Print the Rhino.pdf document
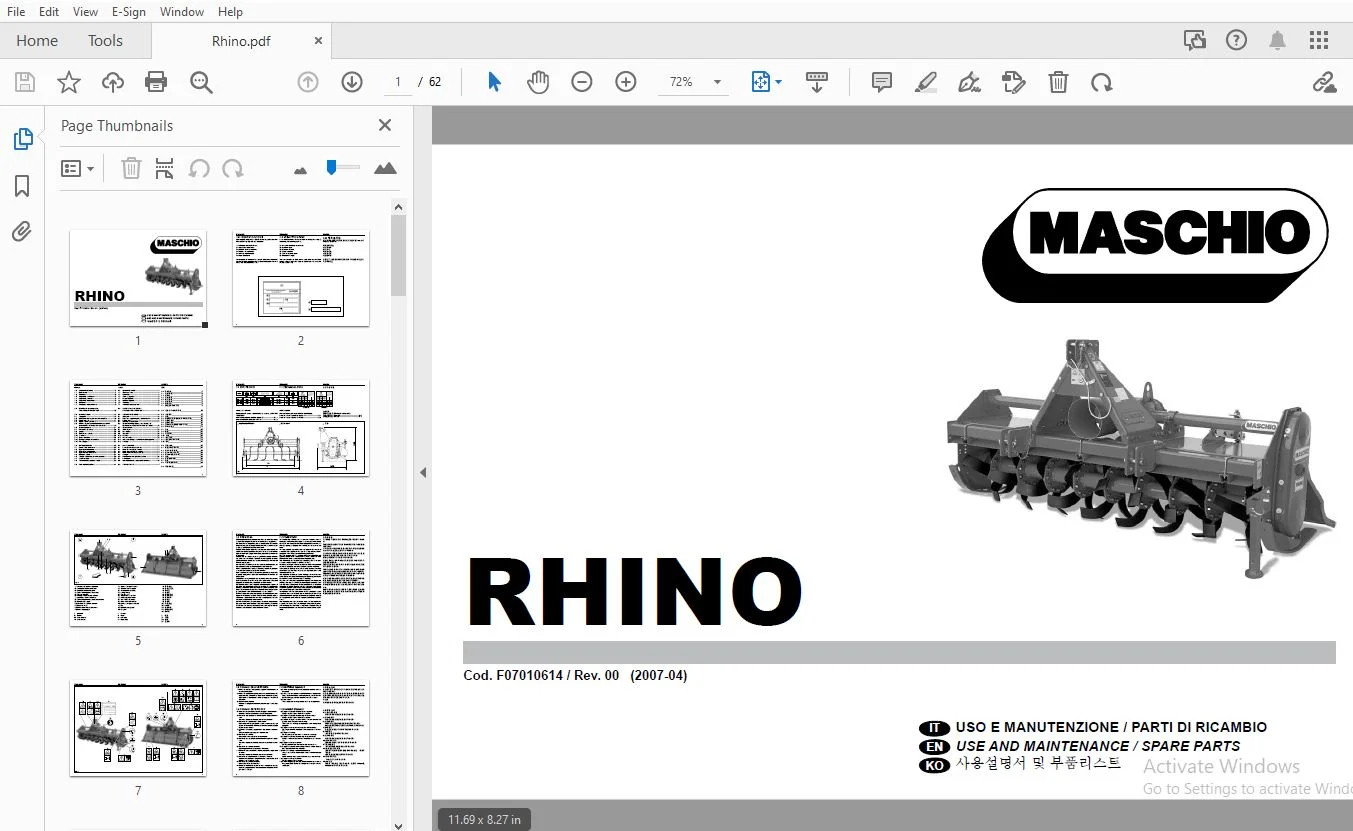Viewport: 1353px width, 831px height. pyautogui.click(x=156, y=82)
